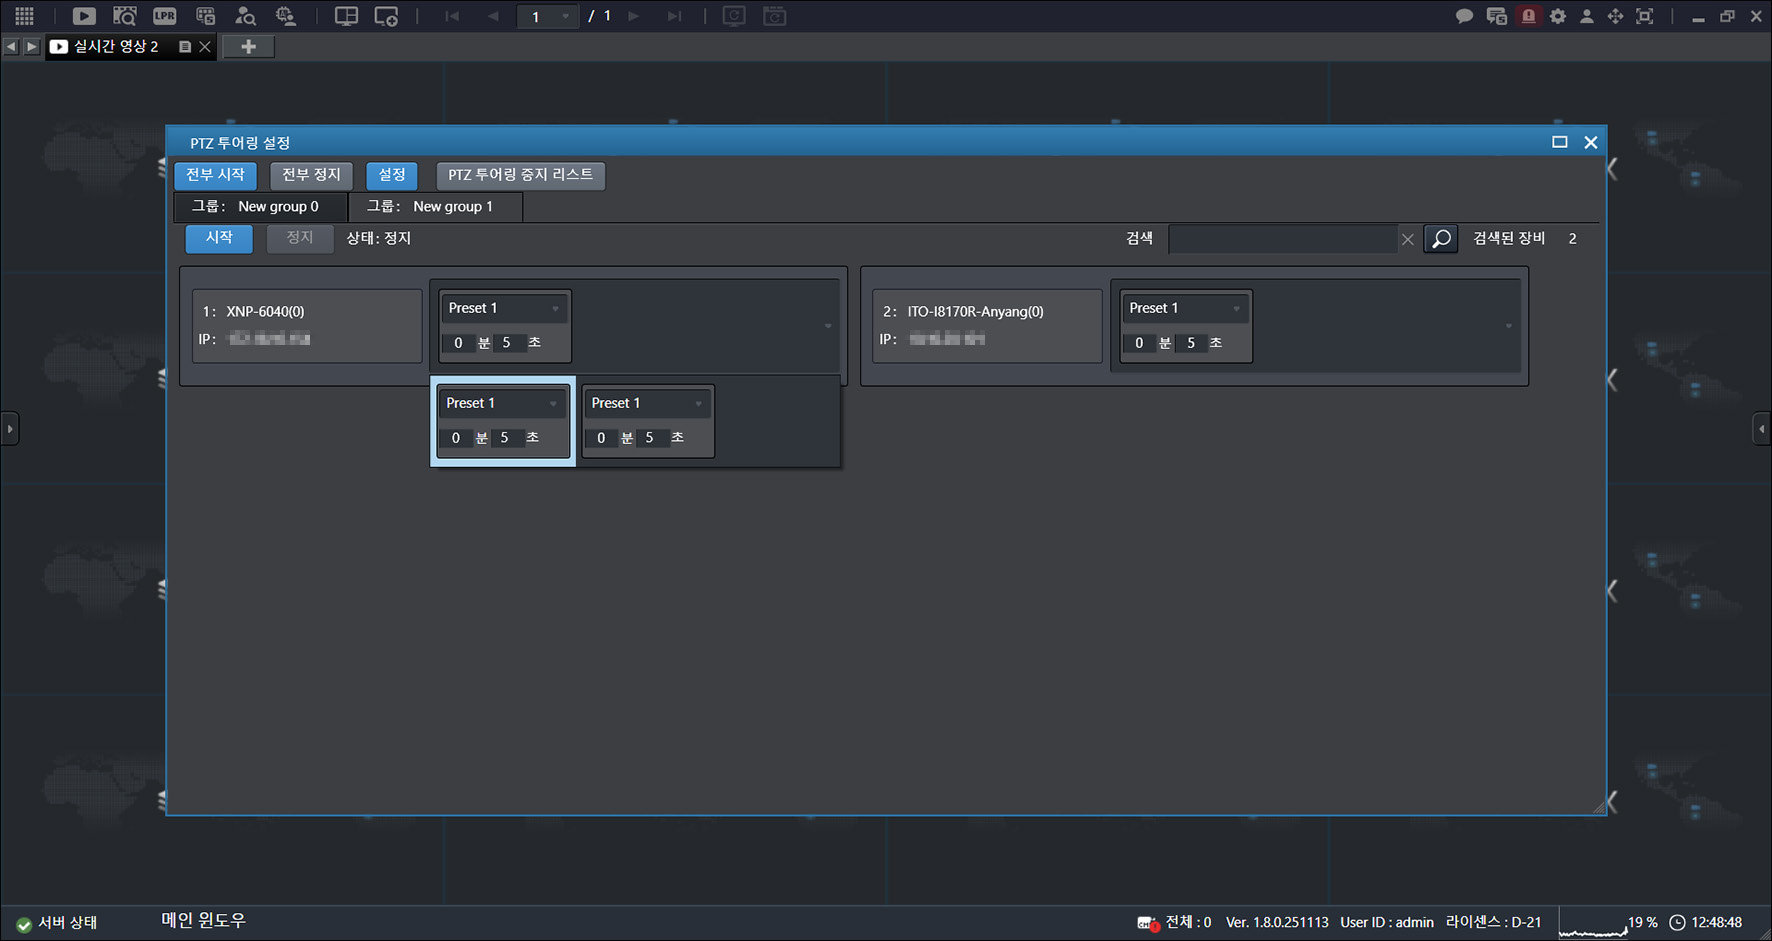This screenshot has width=1772, height=941.
Task: Select the New group 1 tab
Action: tap(436, 207)
